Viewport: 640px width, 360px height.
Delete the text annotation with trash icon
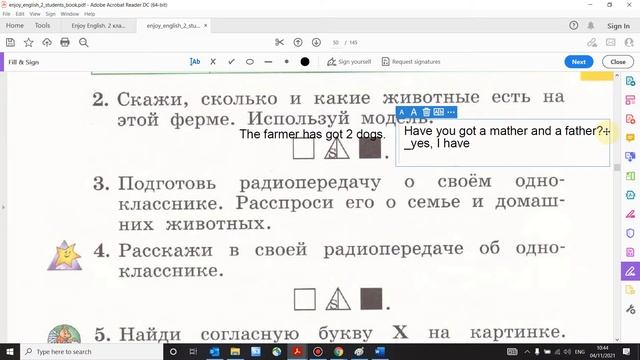coord(426,112)
